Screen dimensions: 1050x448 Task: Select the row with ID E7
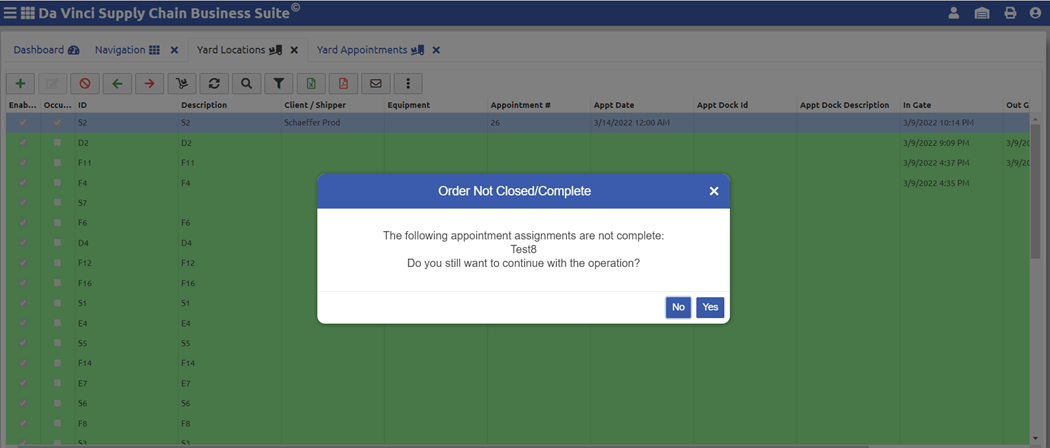click(x=518, y=384)
